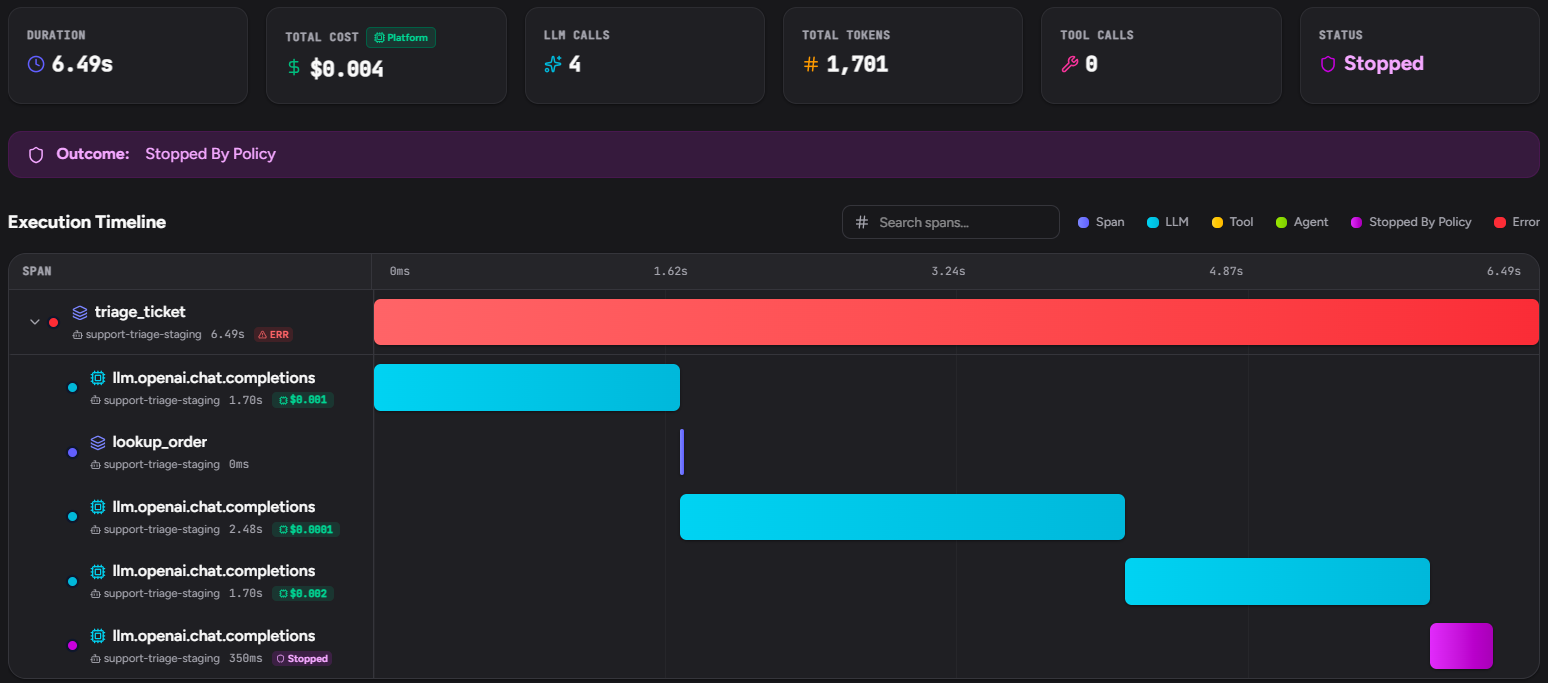Select the LLM span costing $0.001
The height and width of the screenshot is (683, 1548).
[190, 387]
